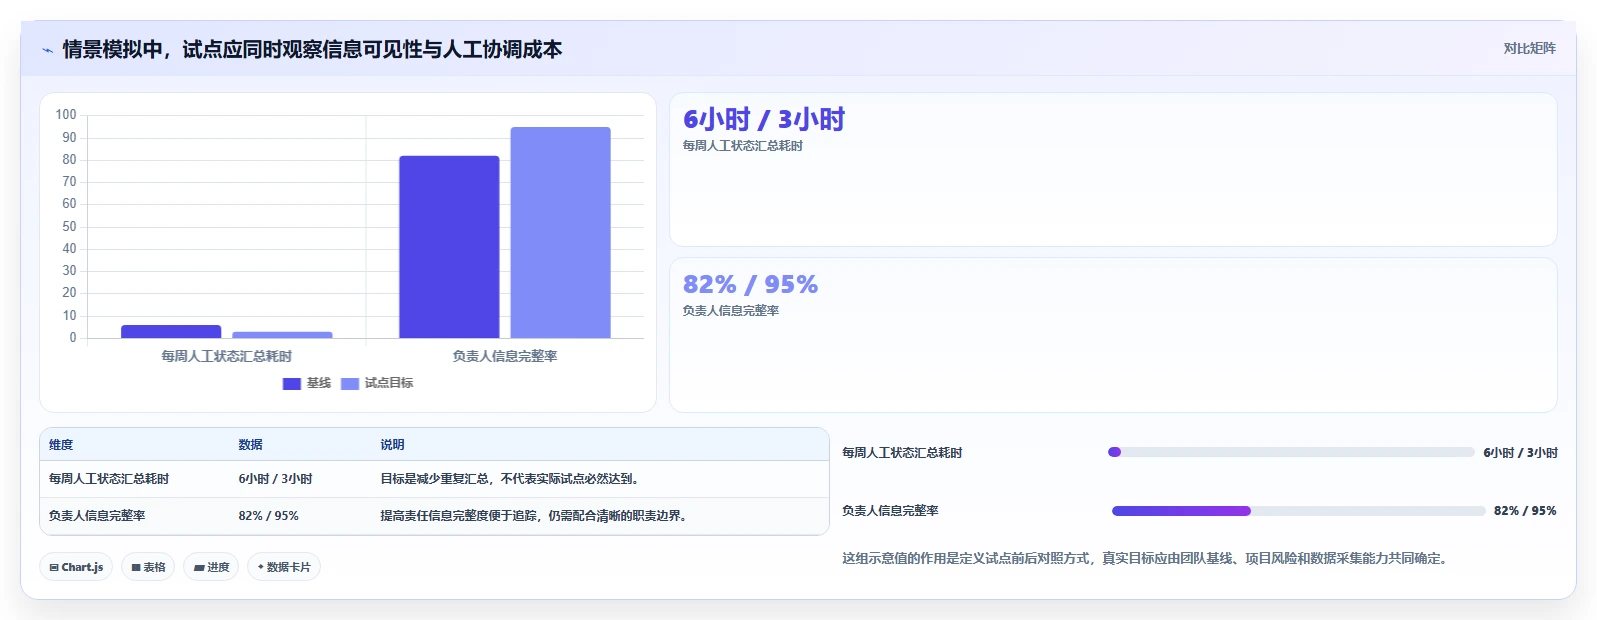
Task: Click the small icon before the header title
Action: pyautogui.click(x=47, y=50)
